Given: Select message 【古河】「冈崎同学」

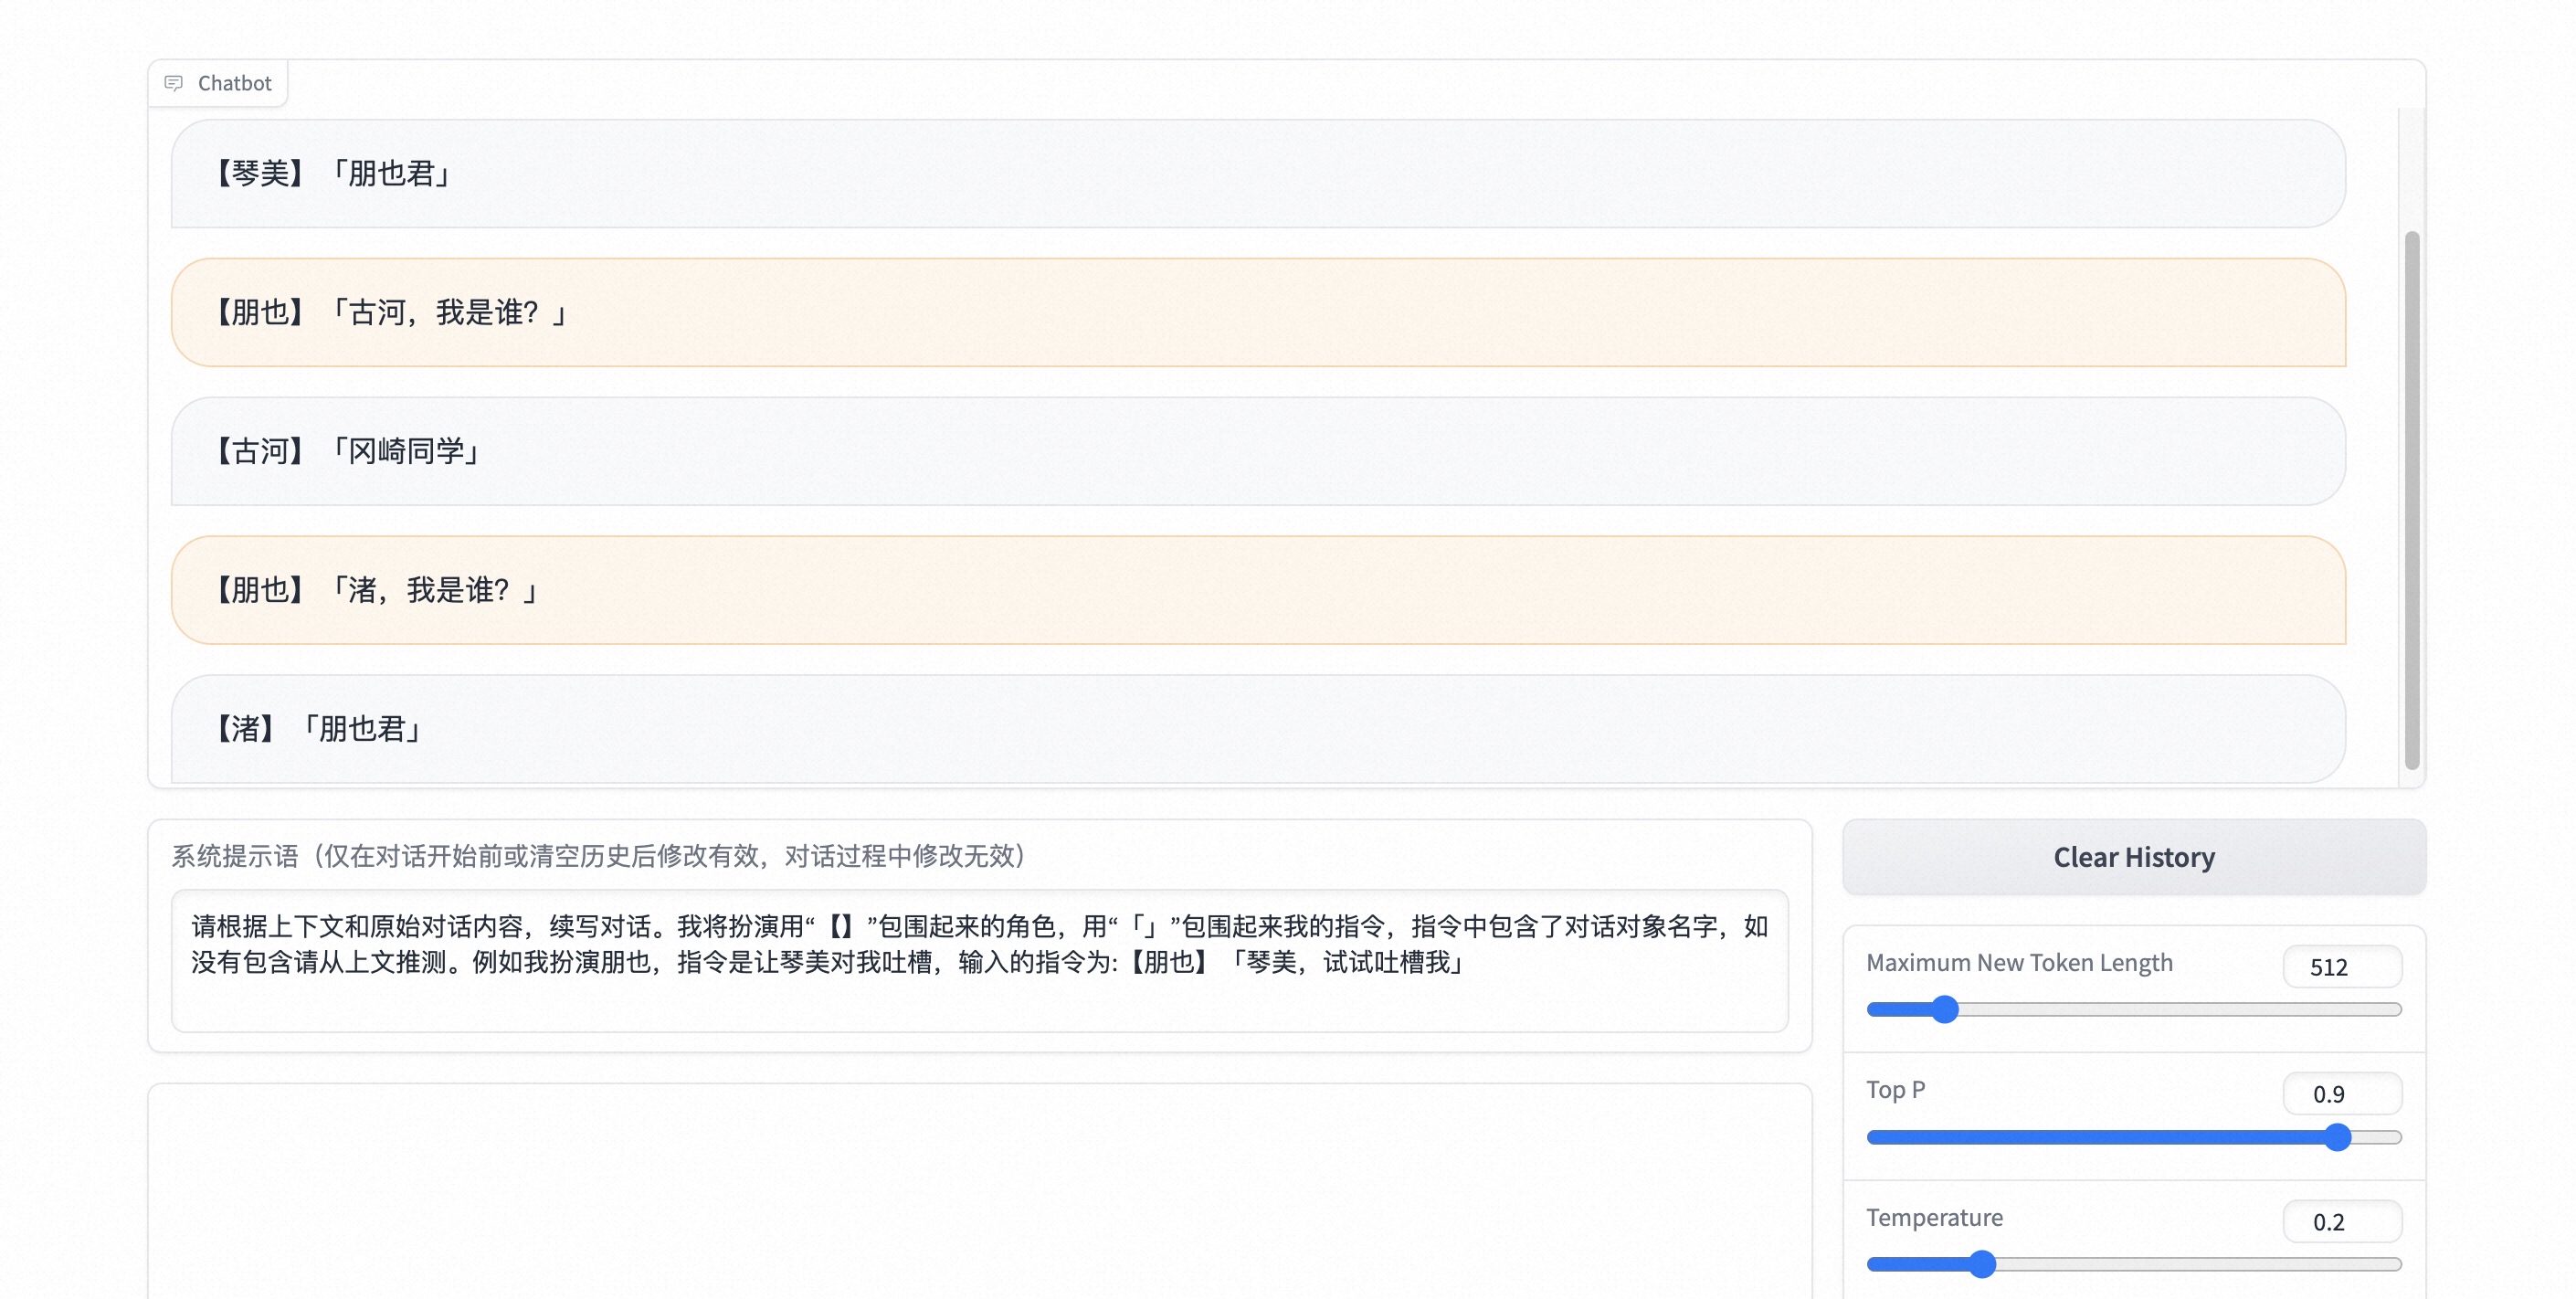Looking at the screenshot, I should point(1258,452).
